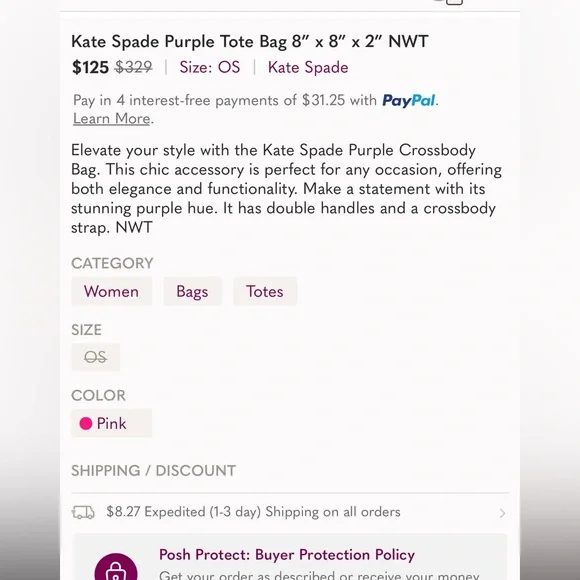The width and height of the screenshot is (580, 580).
Task: Open Posh Protect: Buyer Protection Policy
Action: click(287, 555)
